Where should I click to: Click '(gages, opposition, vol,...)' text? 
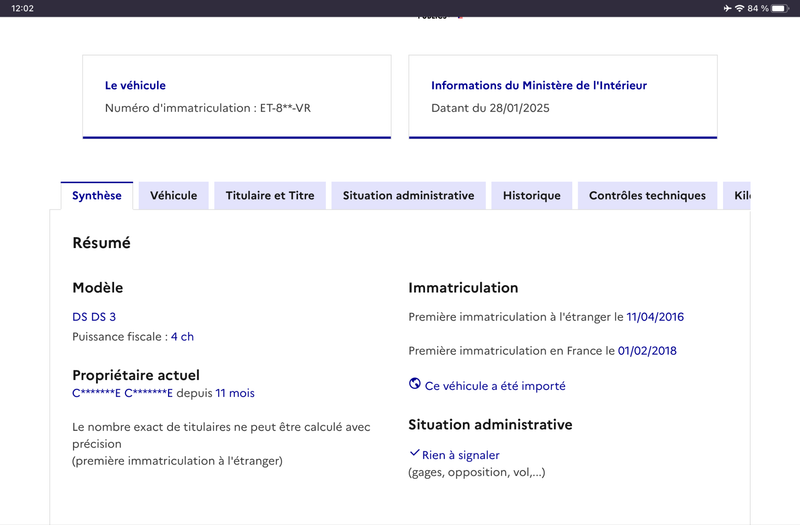click(x=477, y=472)
